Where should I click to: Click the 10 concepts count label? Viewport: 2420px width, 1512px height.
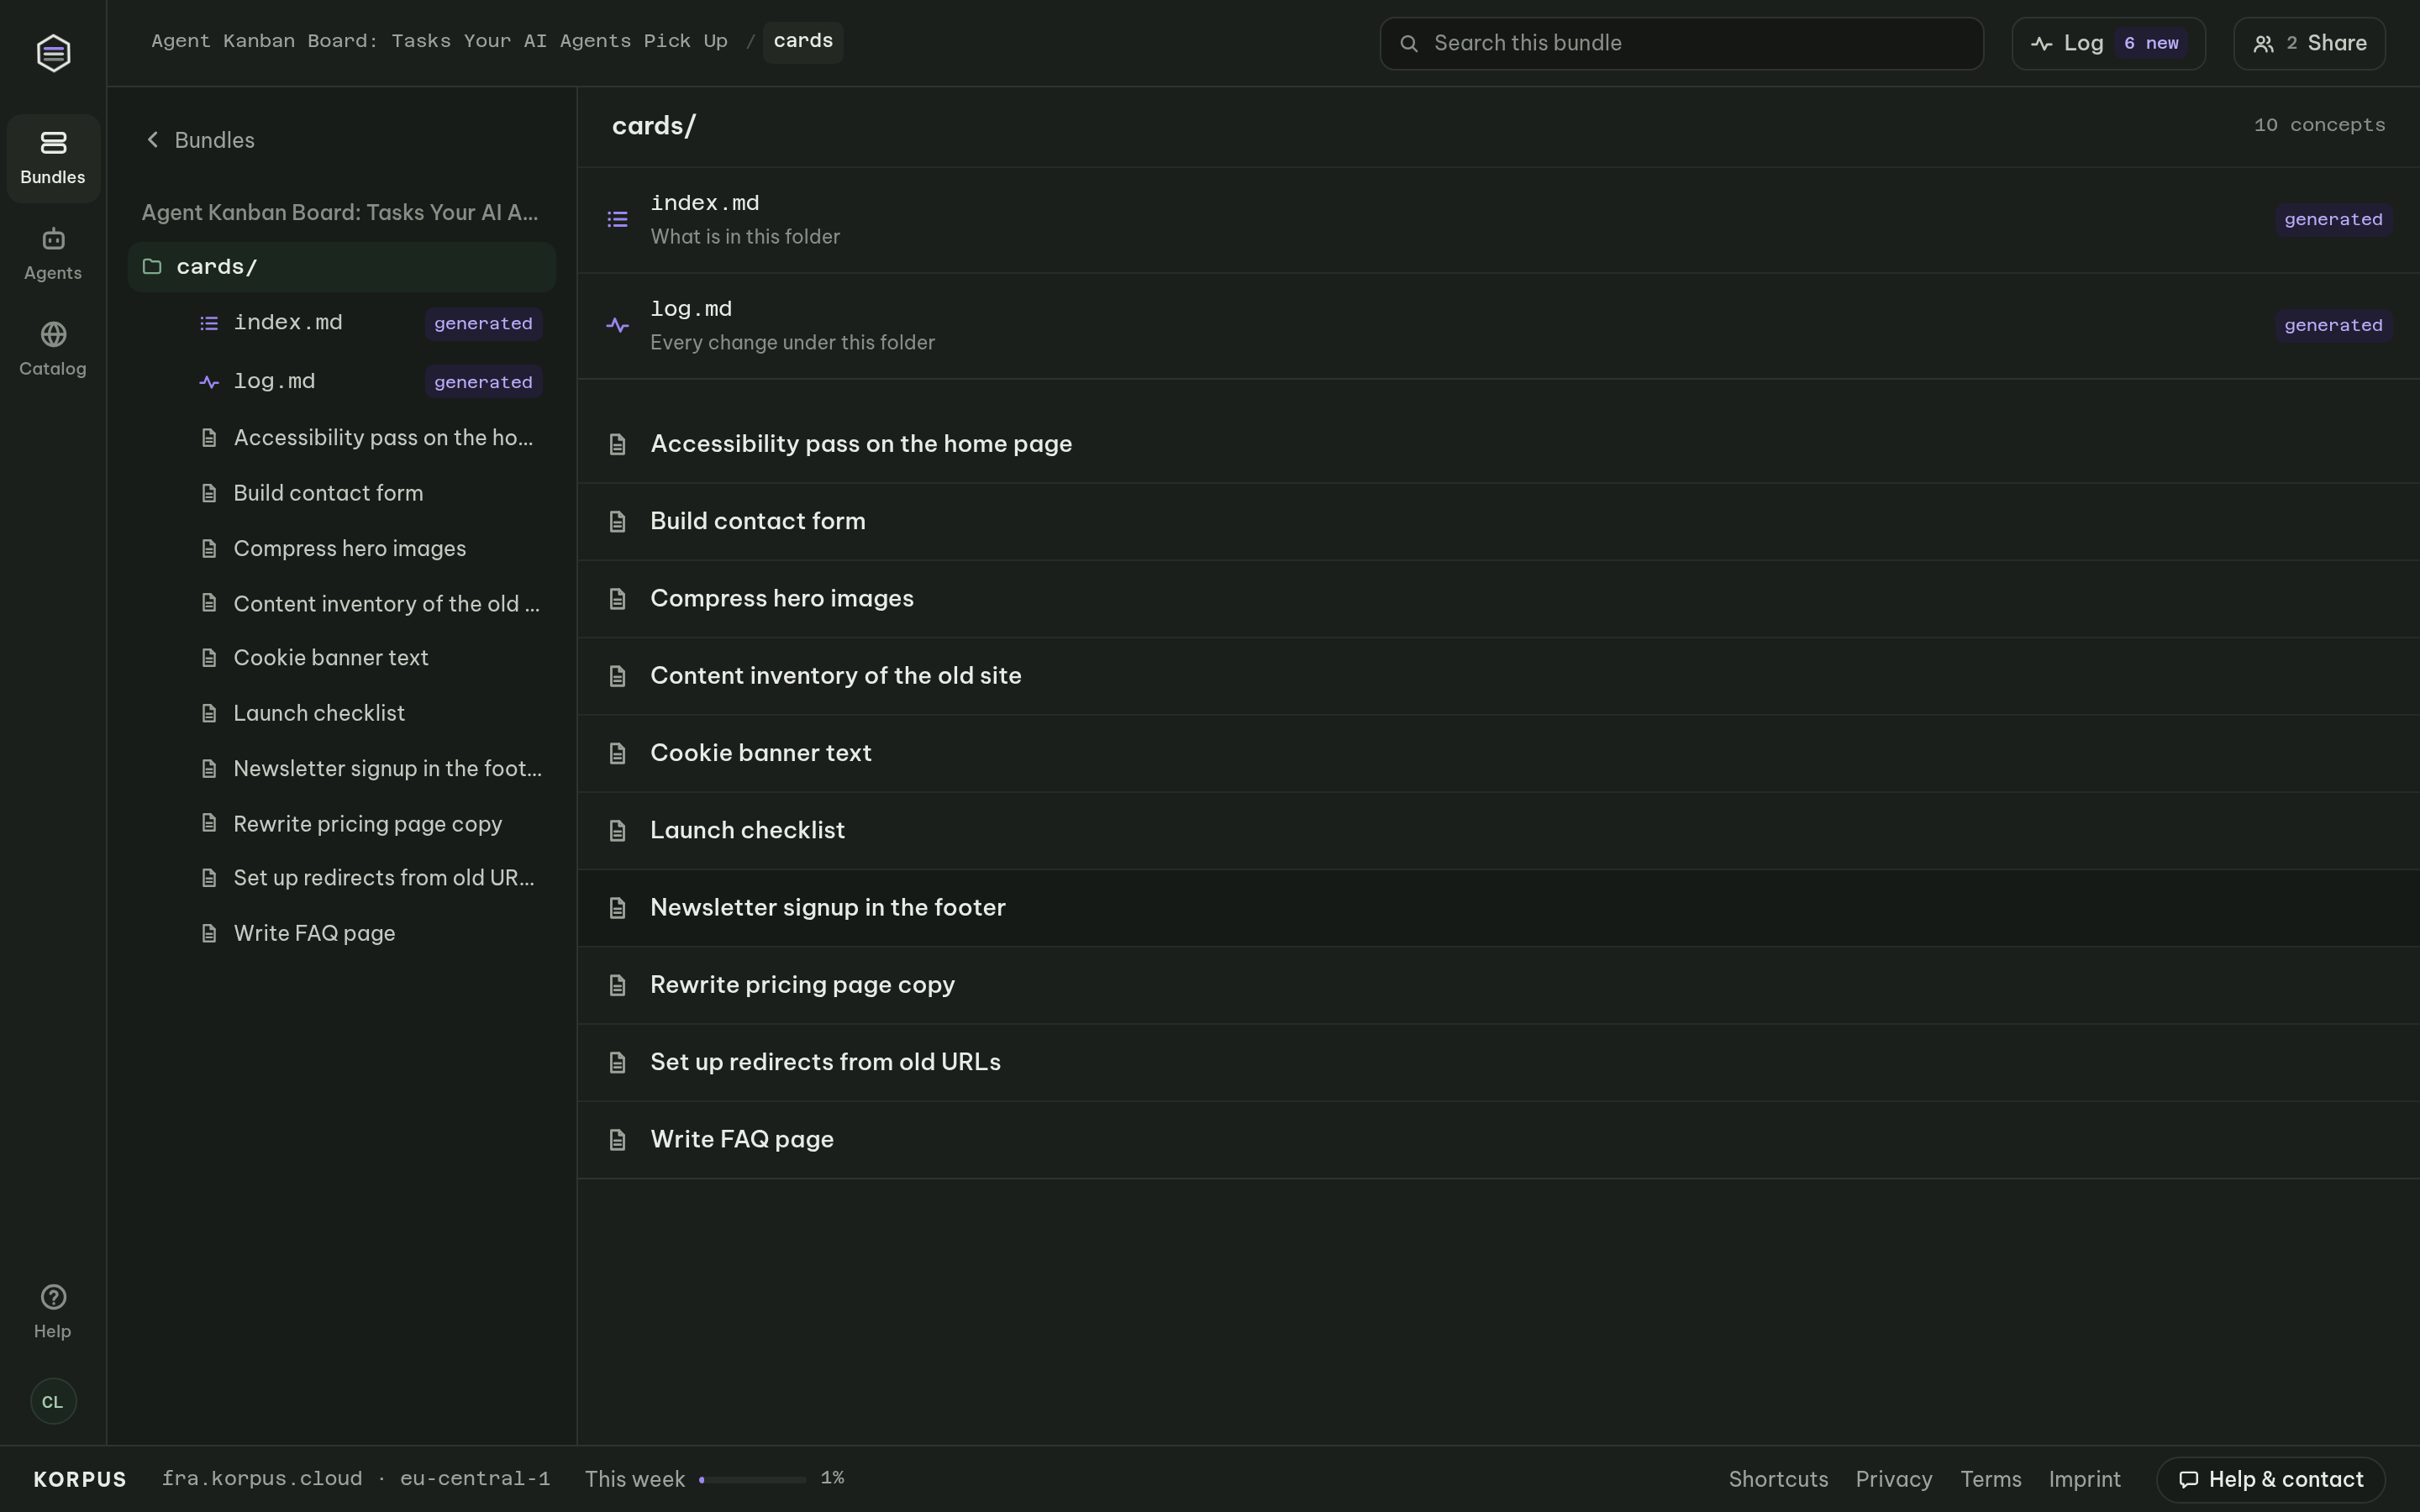pos(2319,125)
